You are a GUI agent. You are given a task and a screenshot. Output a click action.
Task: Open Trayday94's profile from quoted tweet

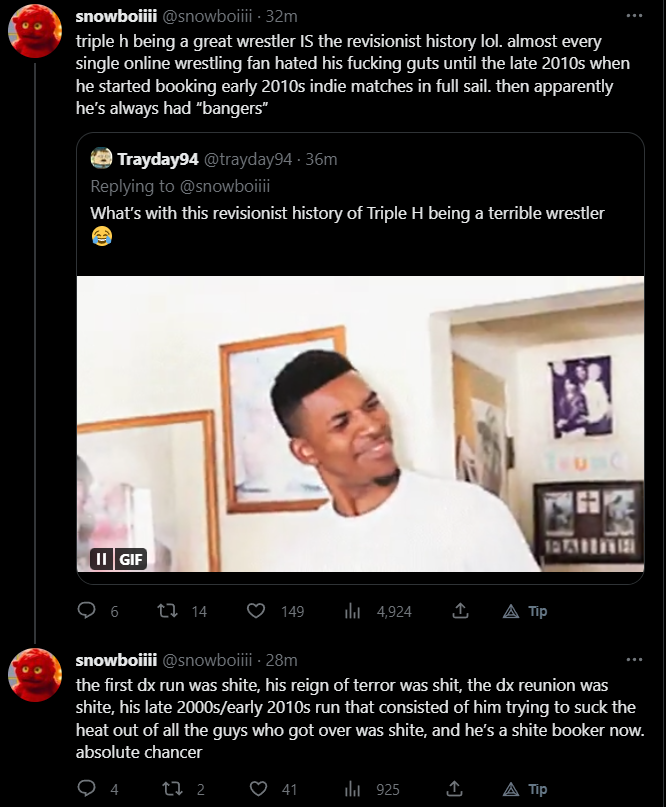[158, 159]
